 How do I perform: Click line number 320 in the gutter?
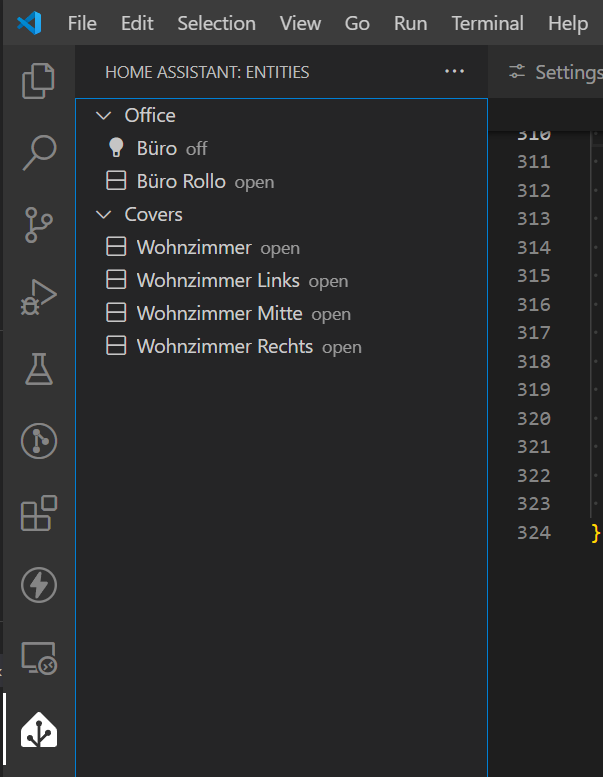coord(534,419)
